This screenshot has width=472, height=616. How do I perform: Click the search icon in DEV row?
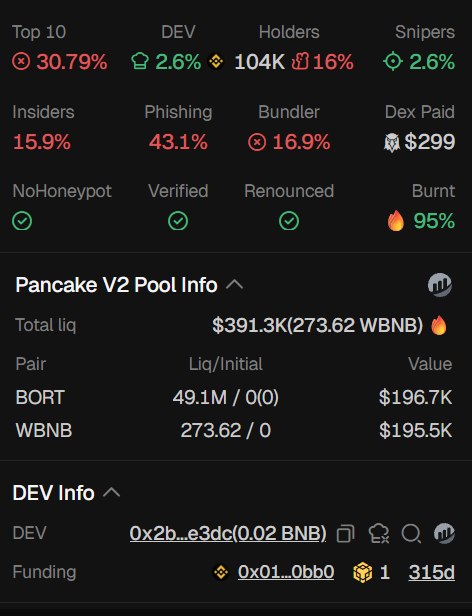point(411,534)
